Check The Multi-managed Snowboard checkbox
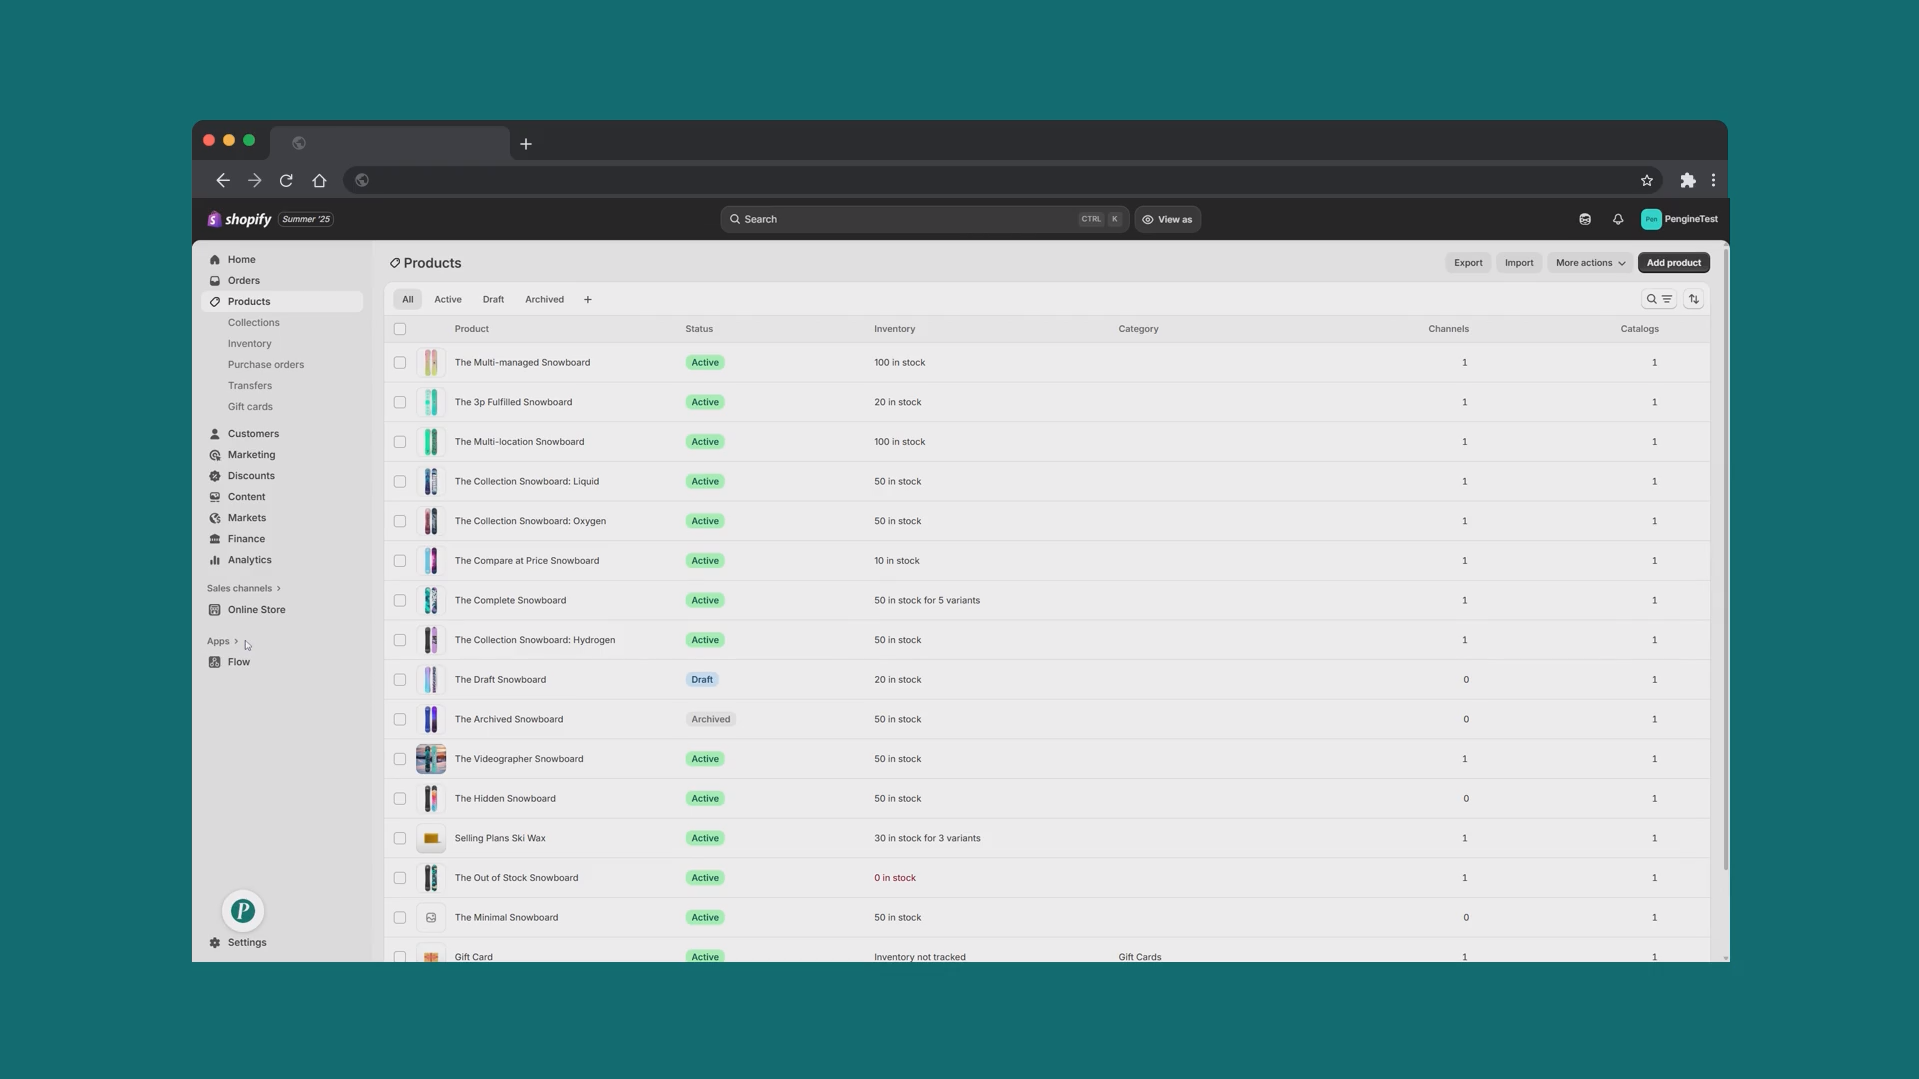Screen dimensions: 1919x1079 (400, 363)
